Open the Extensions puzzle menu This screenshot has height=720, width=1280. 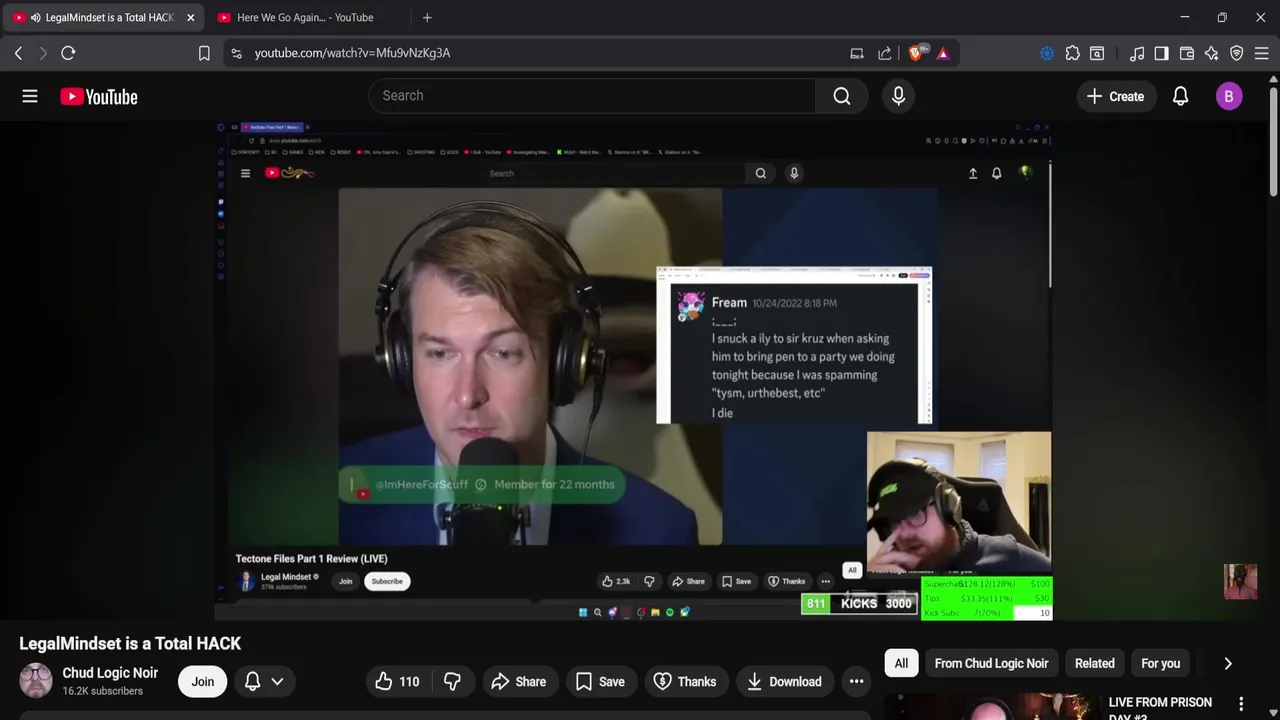1072,53
